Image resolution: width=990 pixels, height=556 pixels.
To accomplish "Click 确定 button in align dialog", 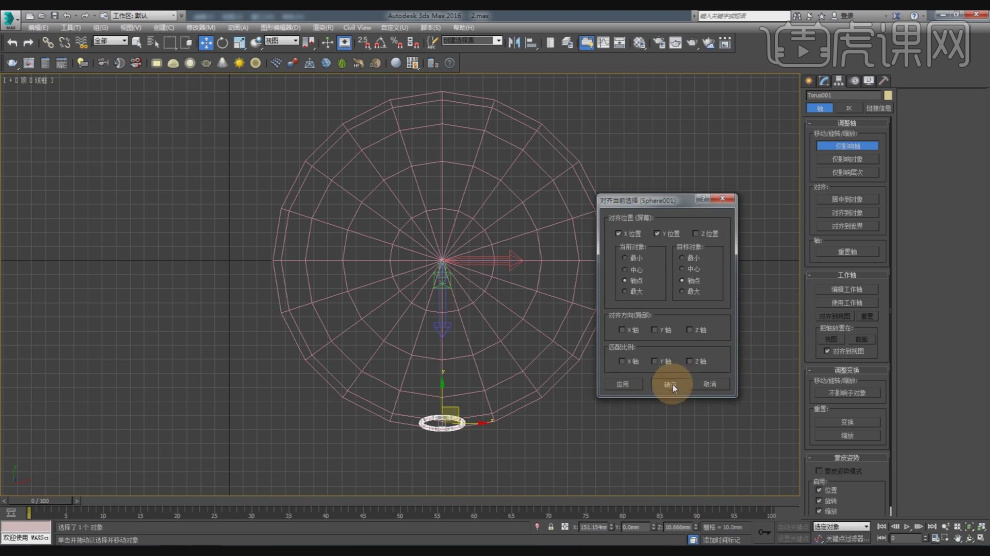I will point(667,383).
